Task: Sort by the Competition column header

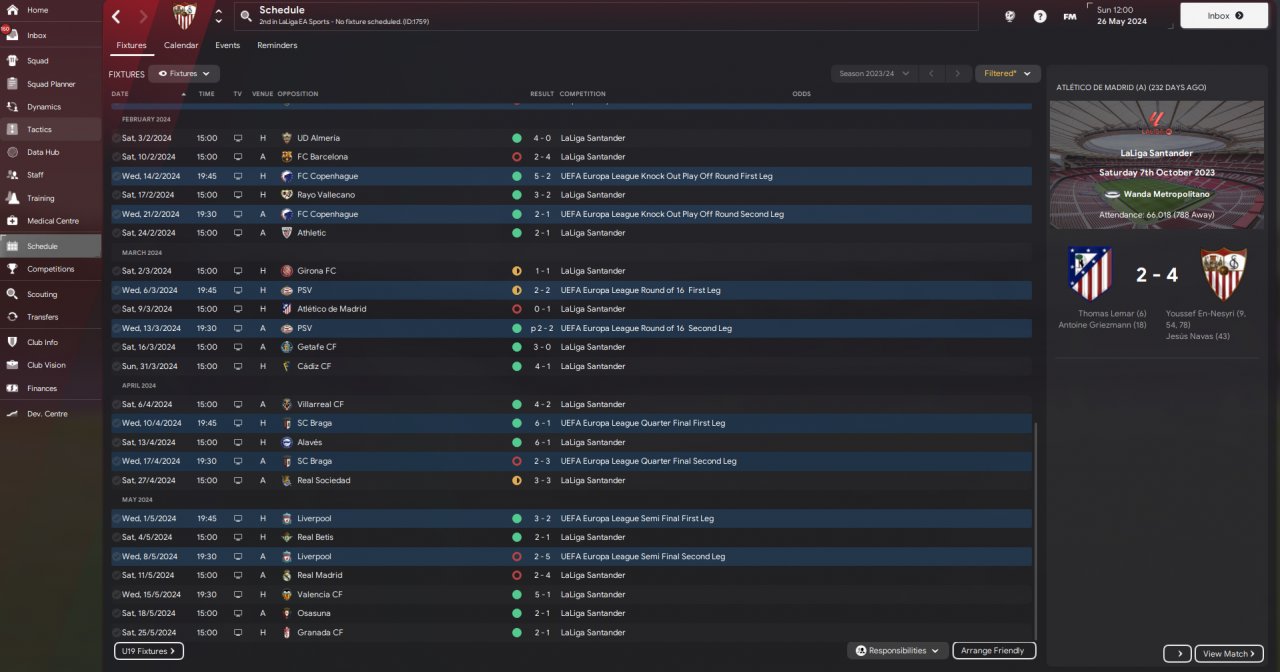Action: pos(583,94)
